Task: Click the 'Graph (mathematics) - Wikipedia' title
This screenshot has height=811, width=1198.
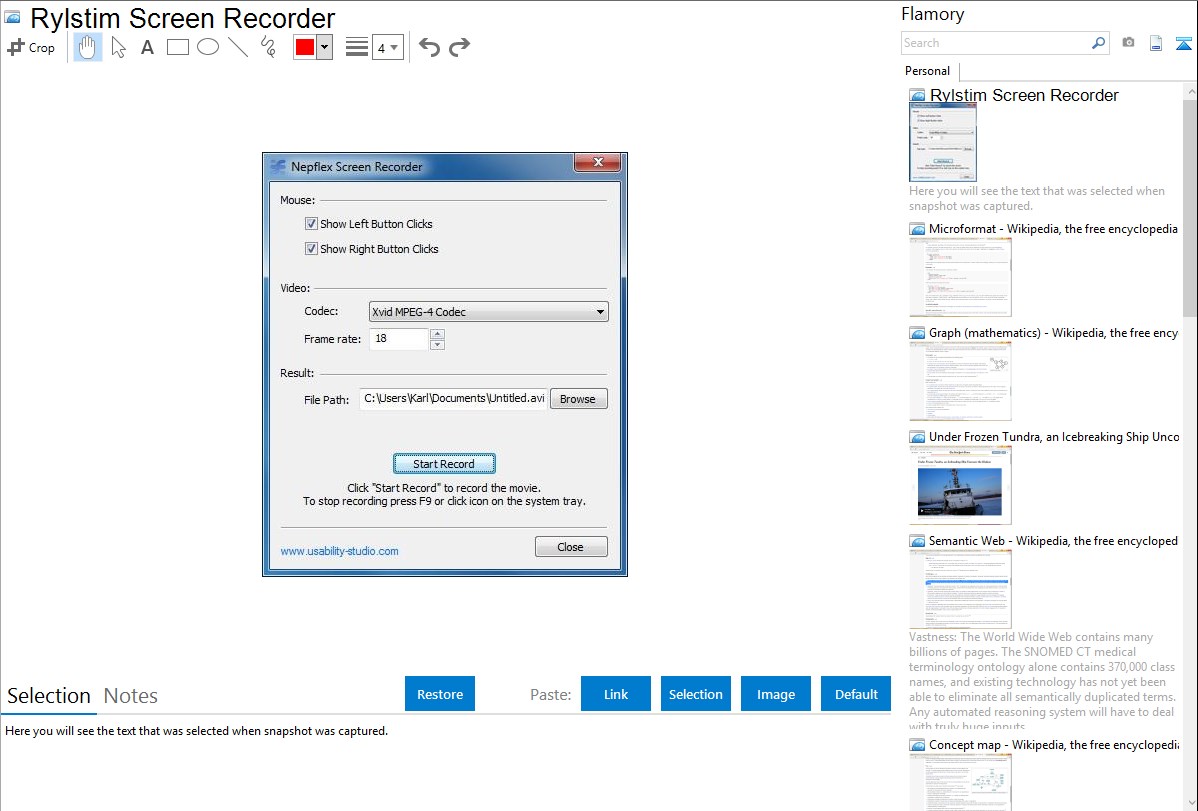Action: (1053, 333)
